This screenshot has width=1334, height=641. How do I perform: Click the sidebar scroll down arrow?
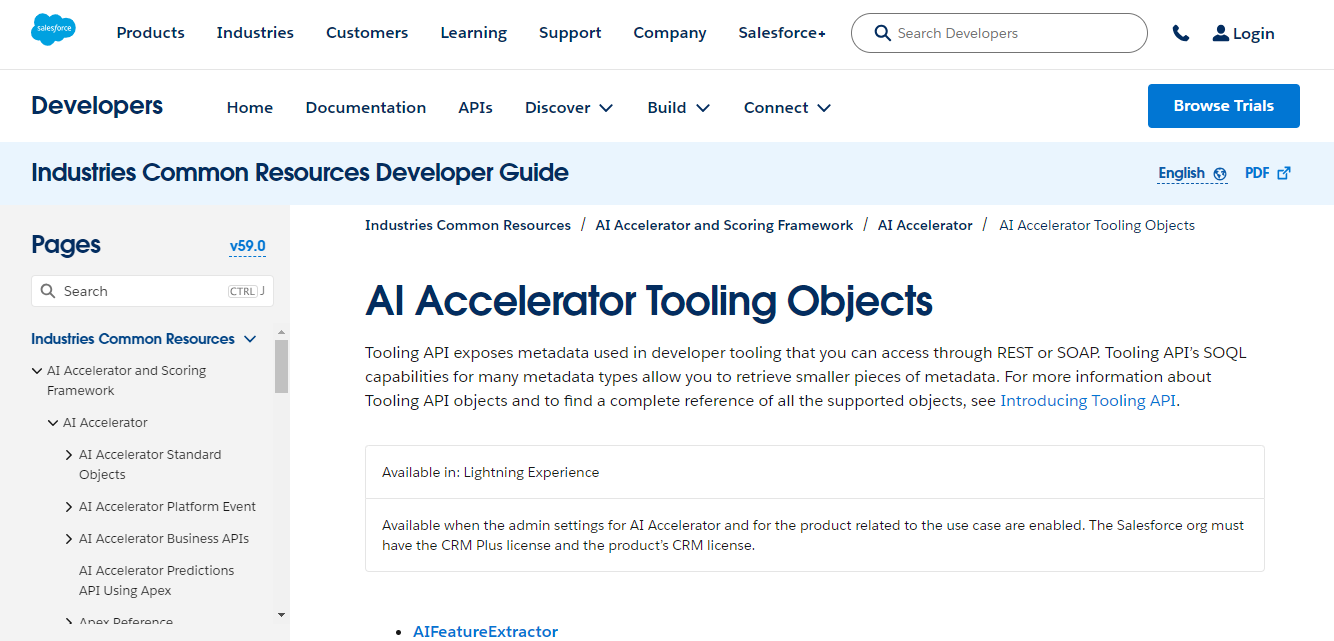(x=281, y=615)
